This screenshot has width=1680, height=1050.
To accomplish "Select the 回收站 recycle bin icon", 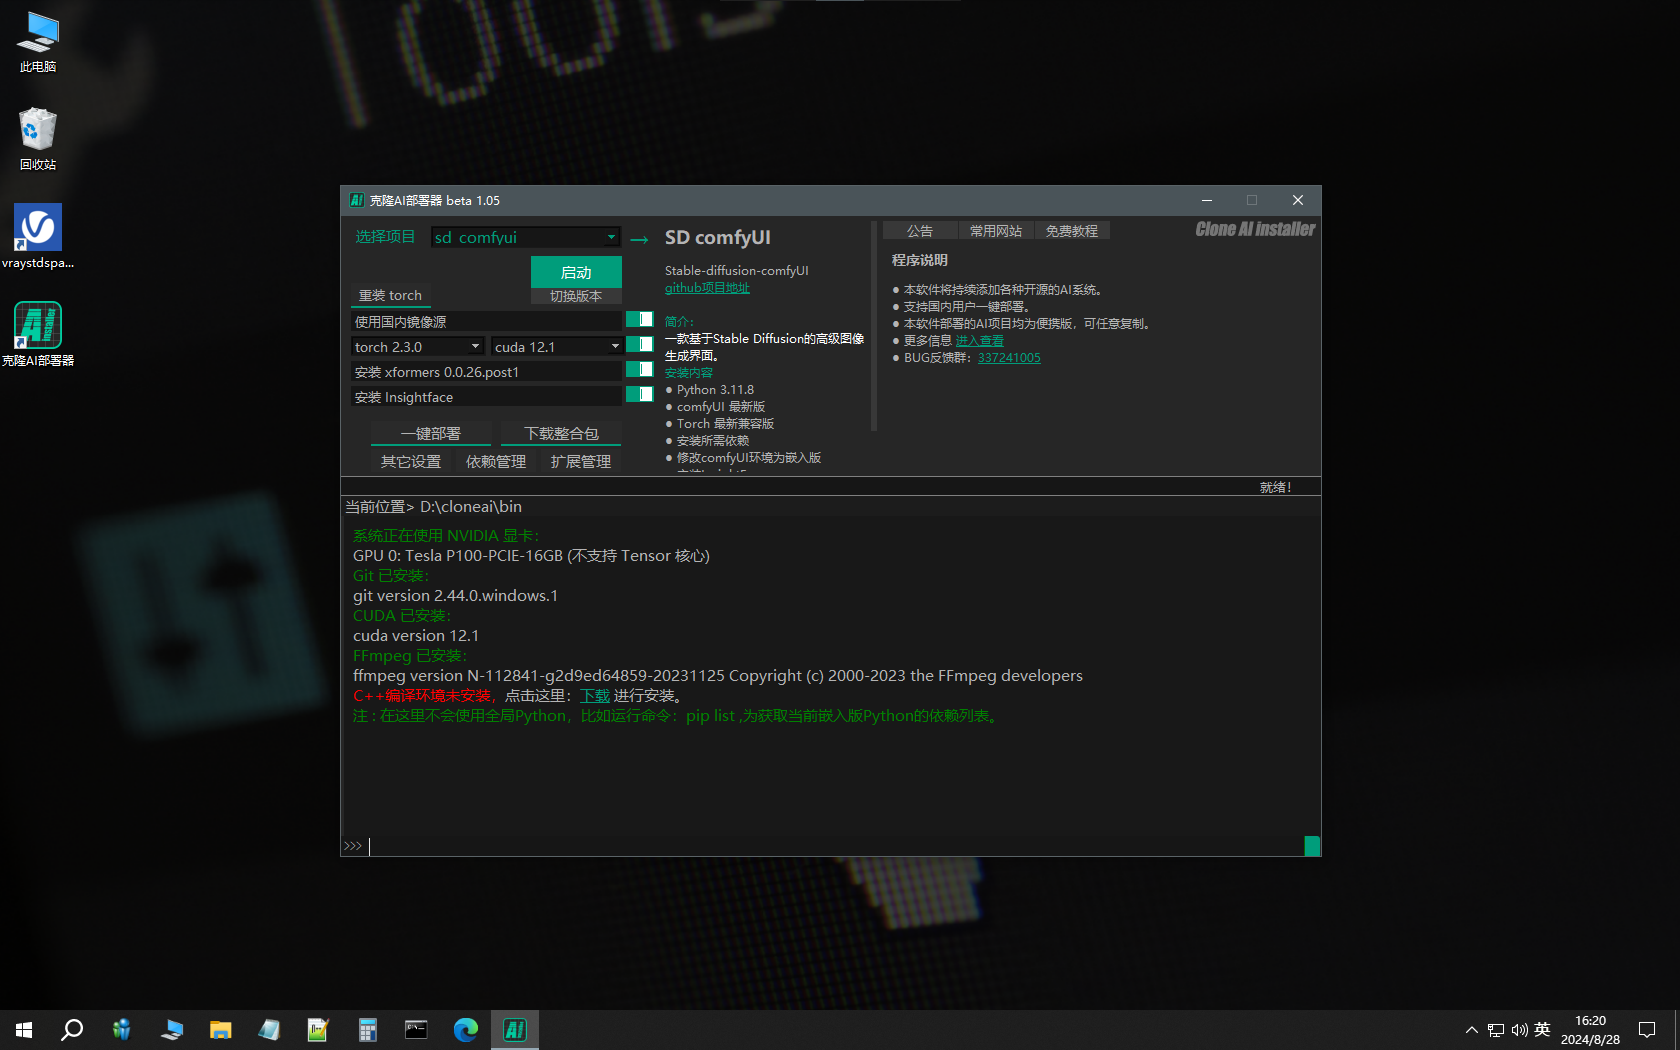I will 38,139.
